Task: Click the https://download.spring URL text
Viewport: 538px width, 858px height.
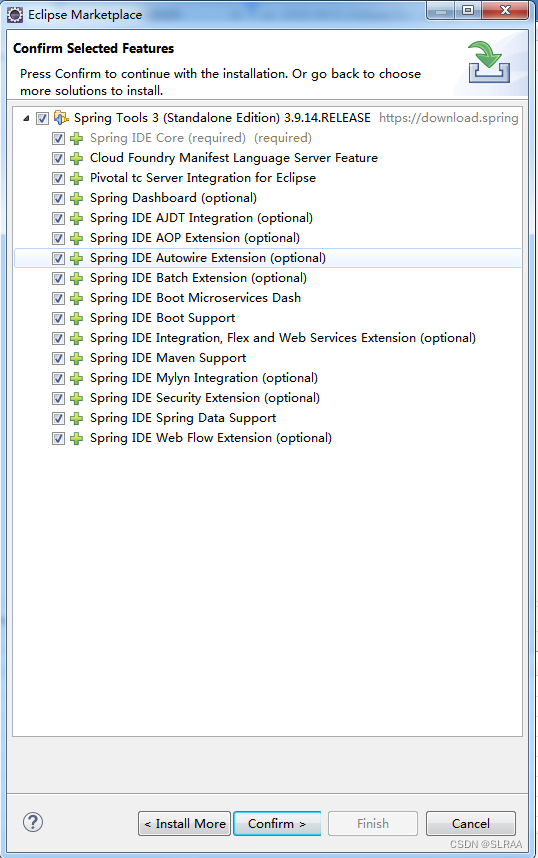Action: click(449, 118)
